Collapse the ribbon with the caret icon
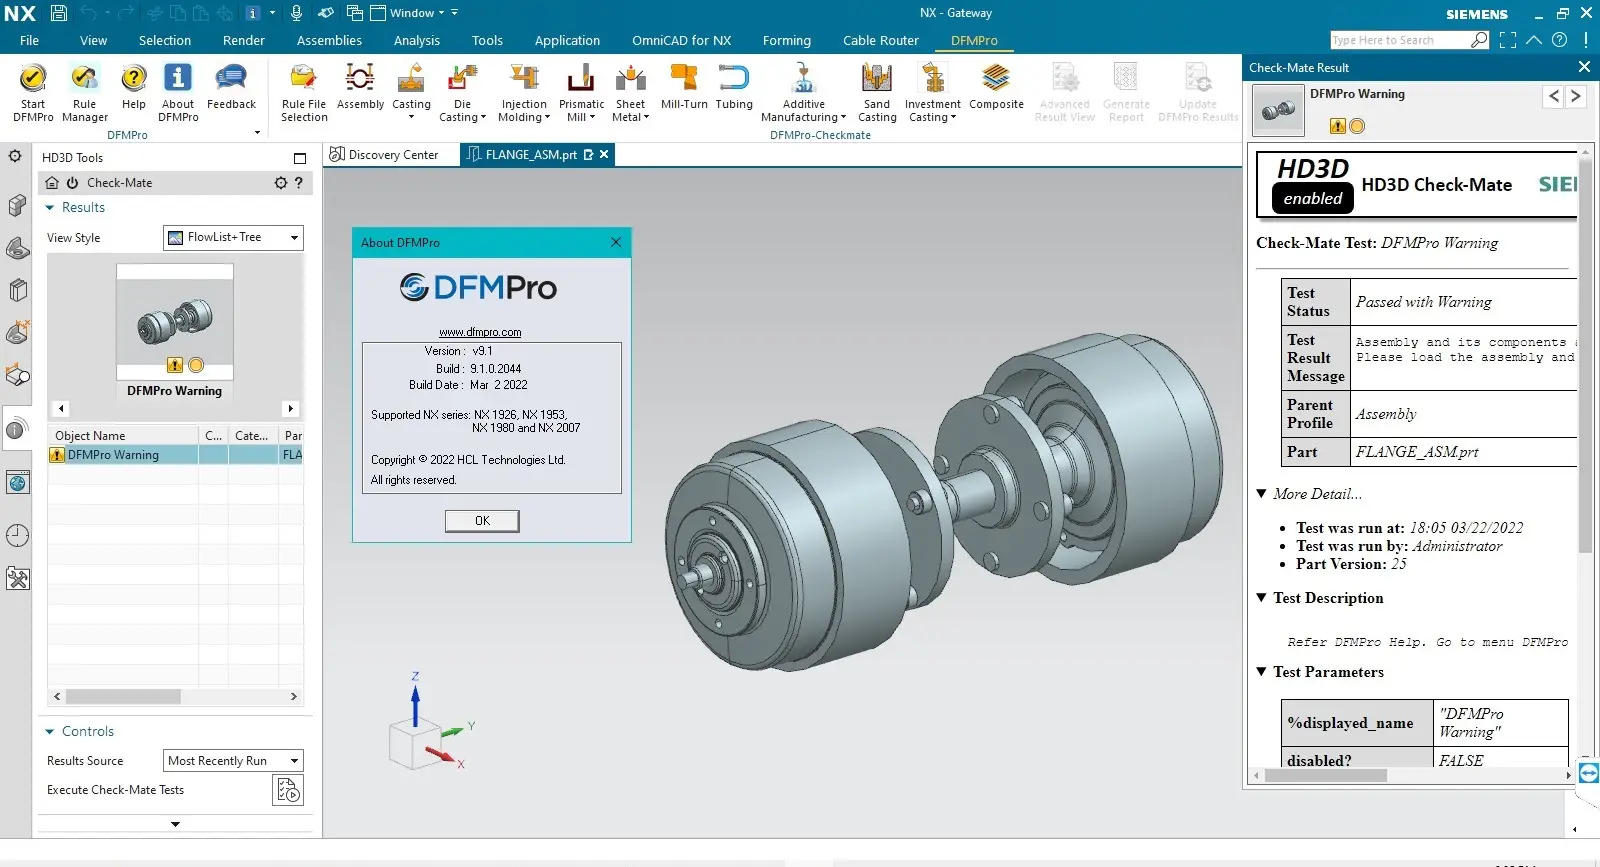This screenshot has width=1600, height=867. pyautogui.click(x=1533, y=40)
